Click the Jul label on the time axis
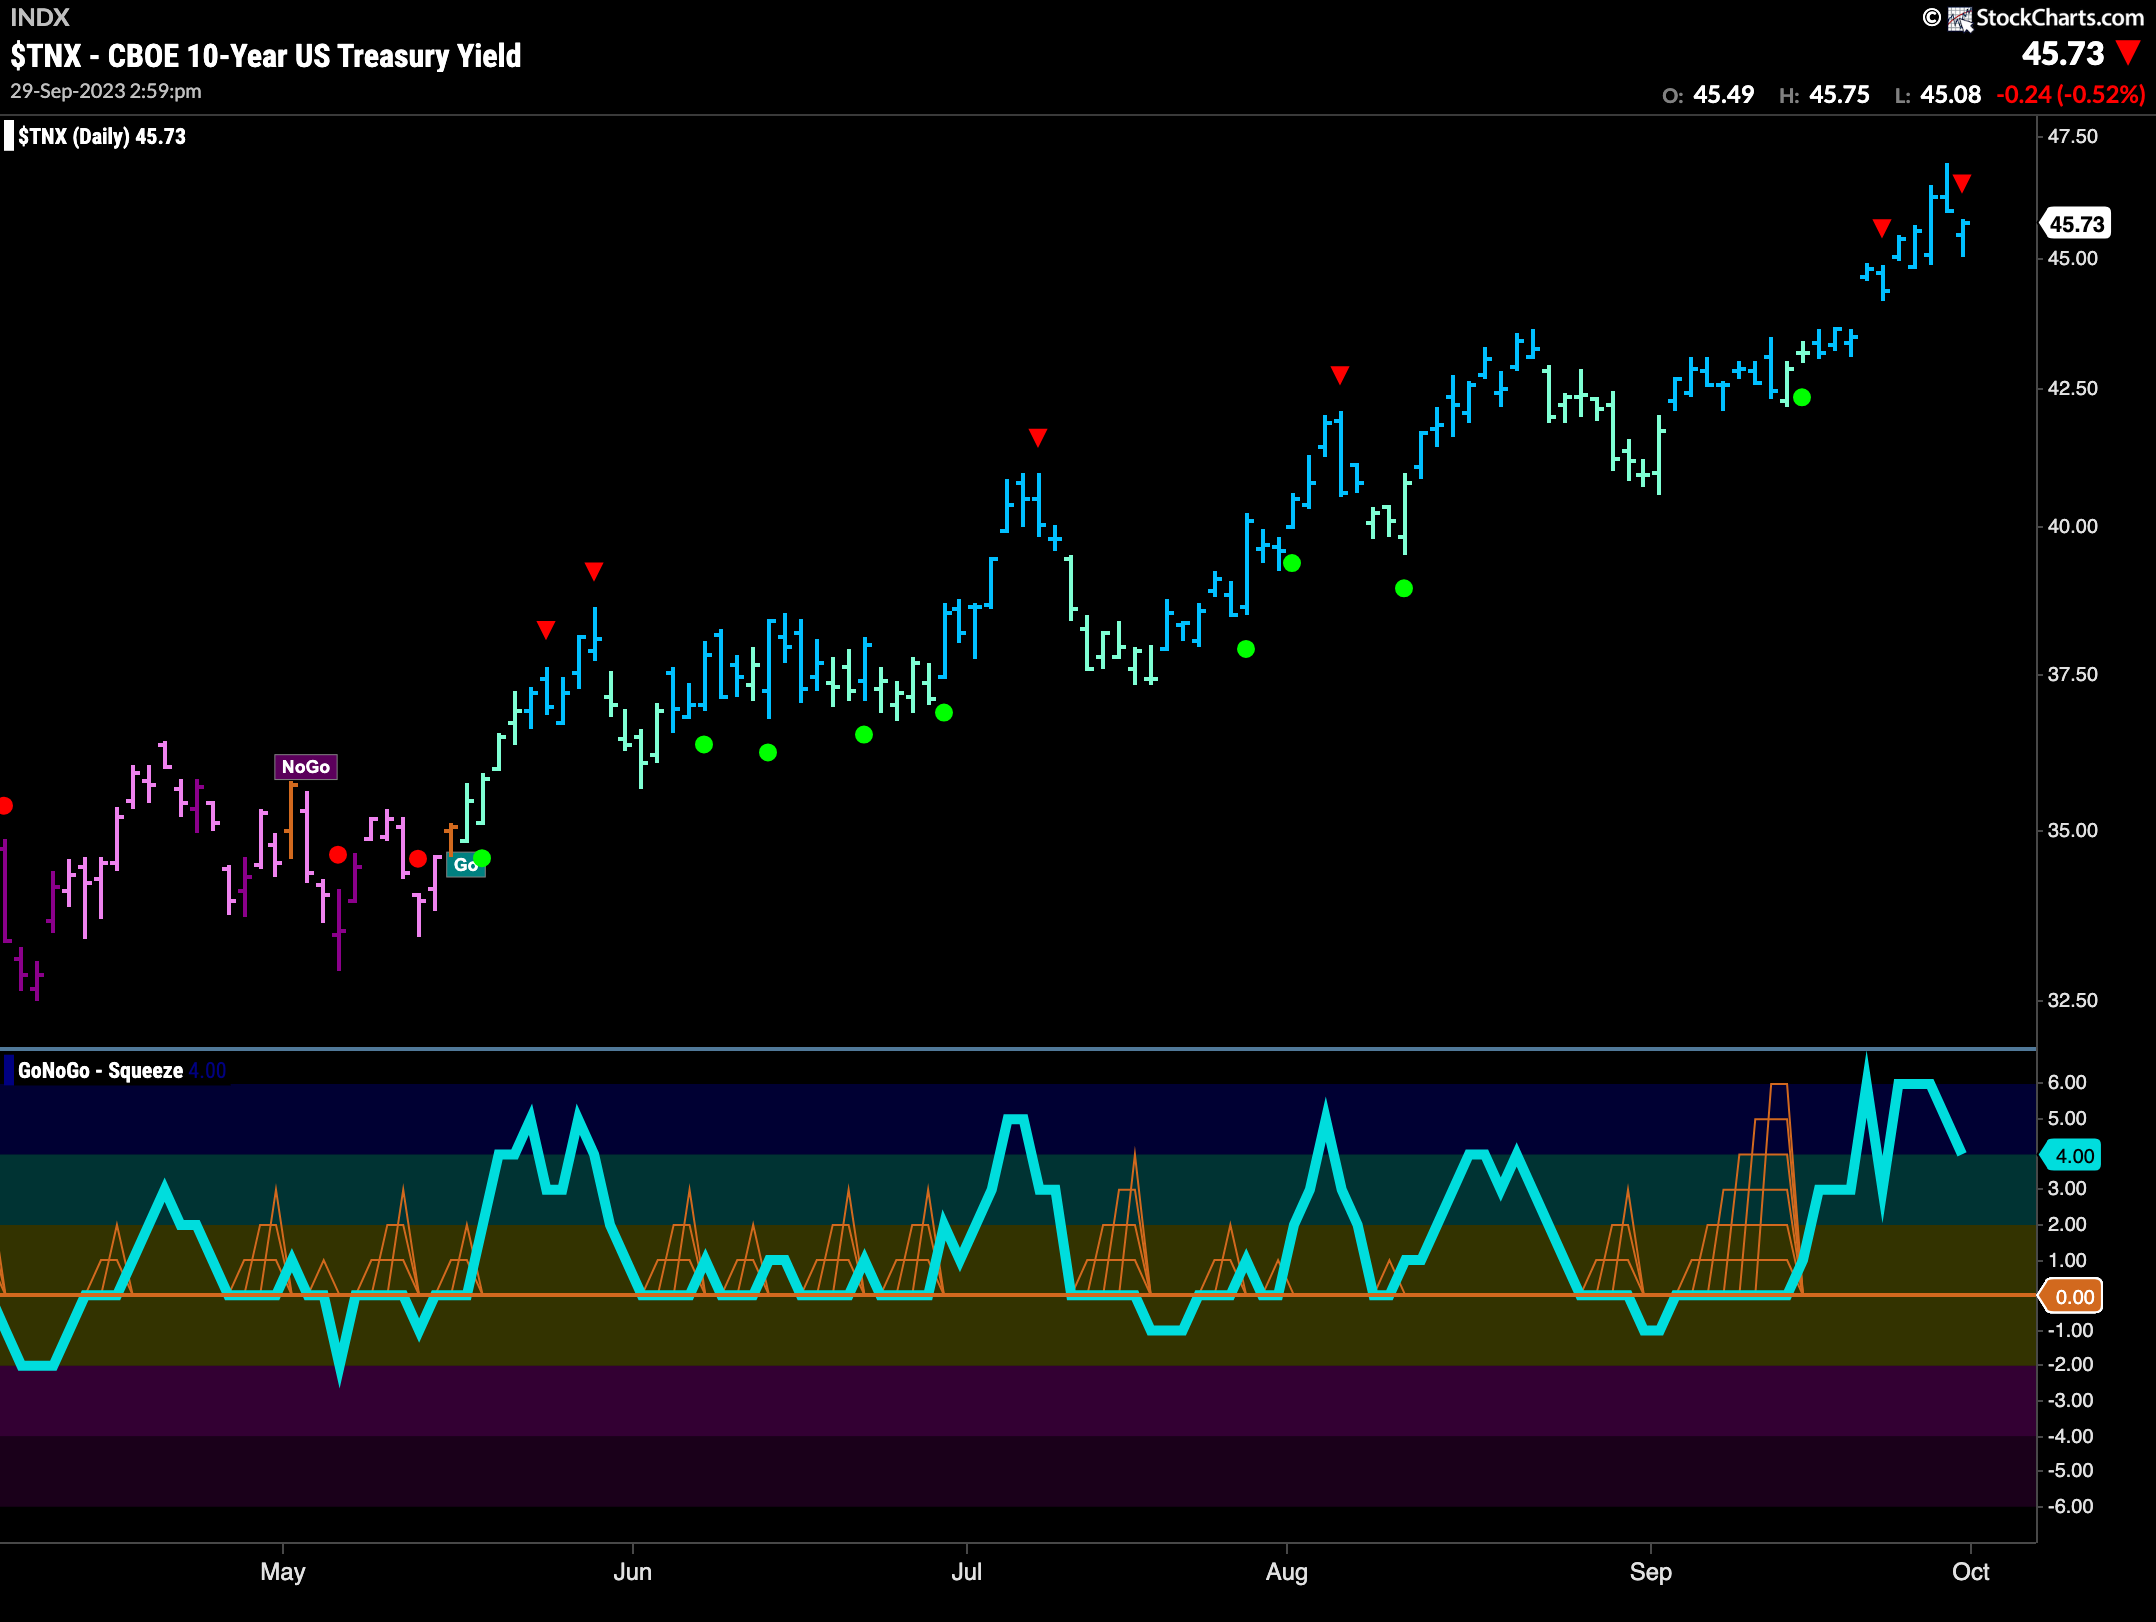This screenshot has width=2156, height=1622. tap(966, 1571)
